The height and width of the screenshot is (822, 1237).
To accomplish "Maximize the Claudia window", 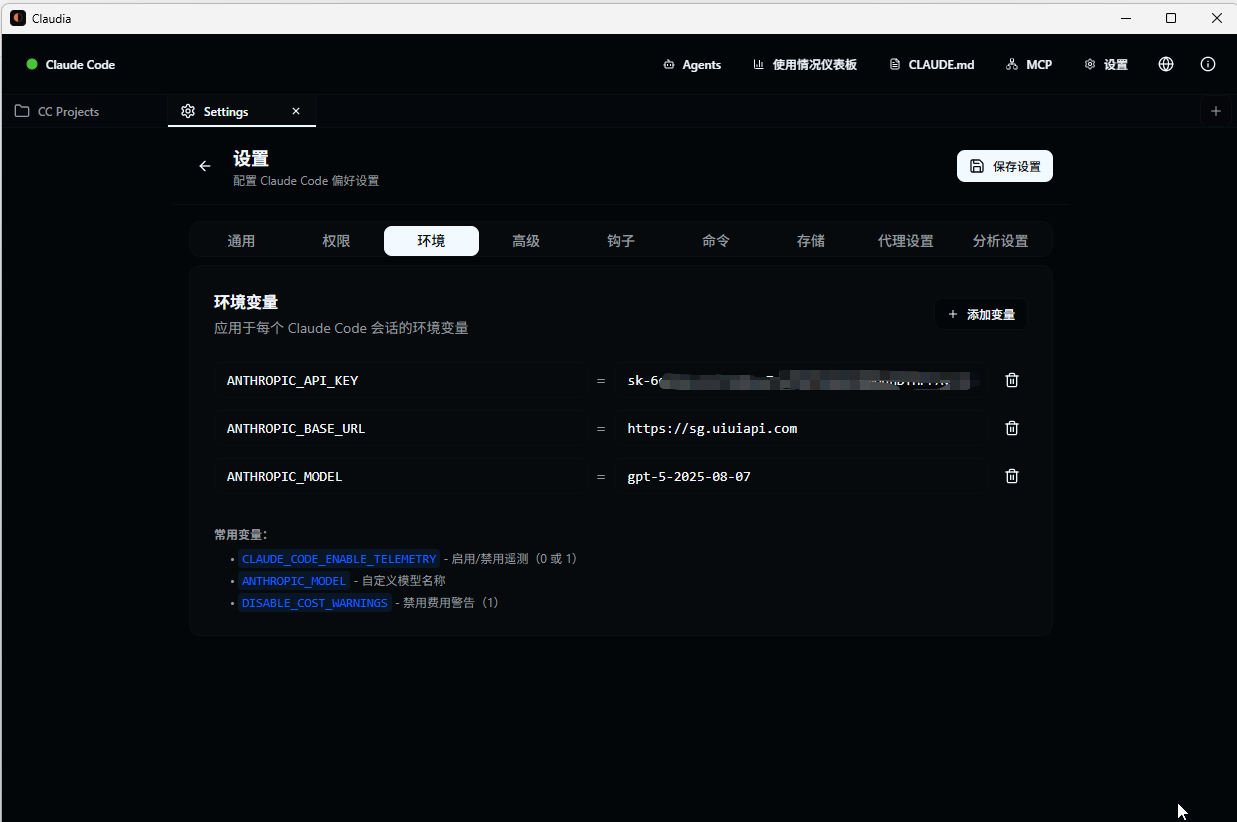I will click(1171, 18).
